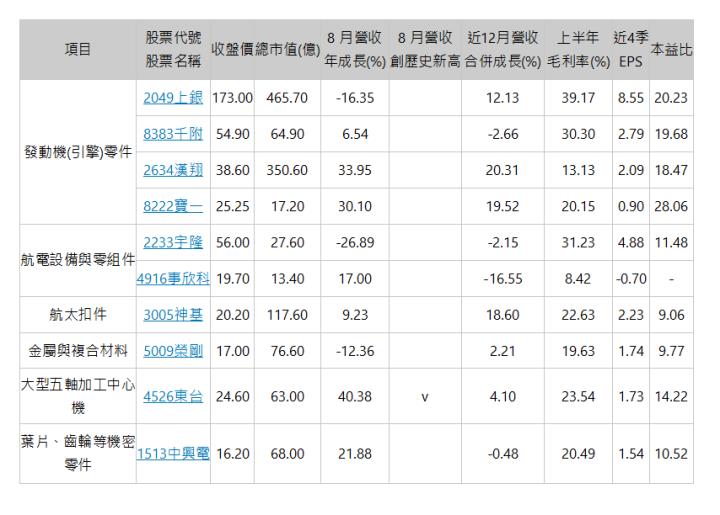Click closing price 173.00 for 上銀
The image size is (720, 515).
pos(232,98)
